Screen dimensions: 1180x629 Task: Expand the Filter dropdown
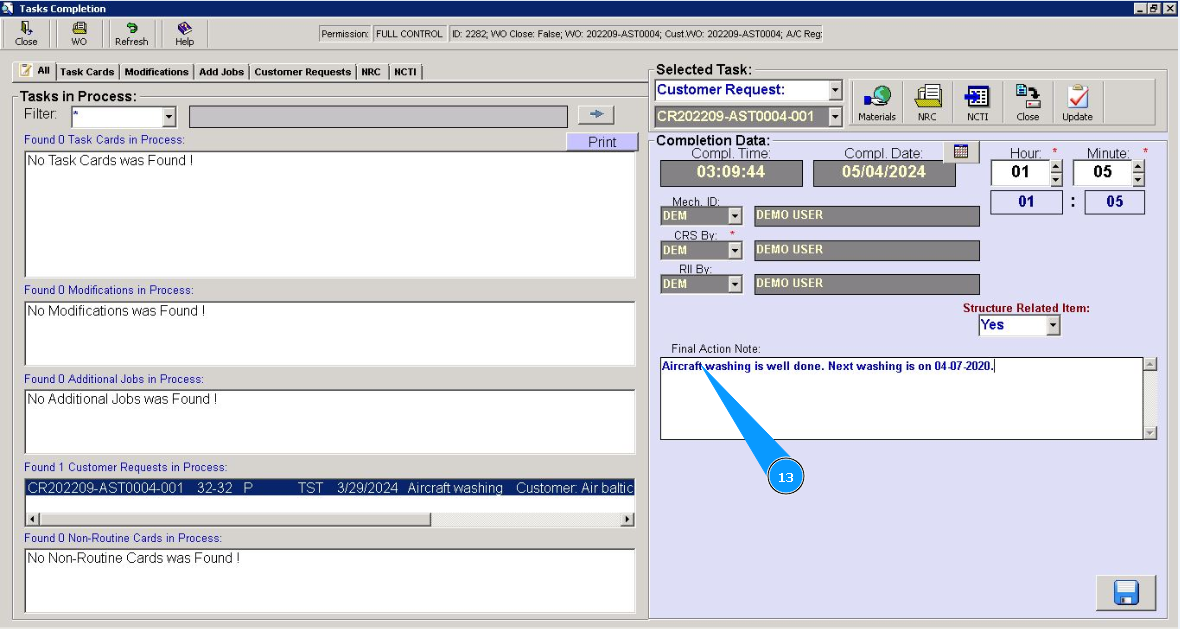169,117
